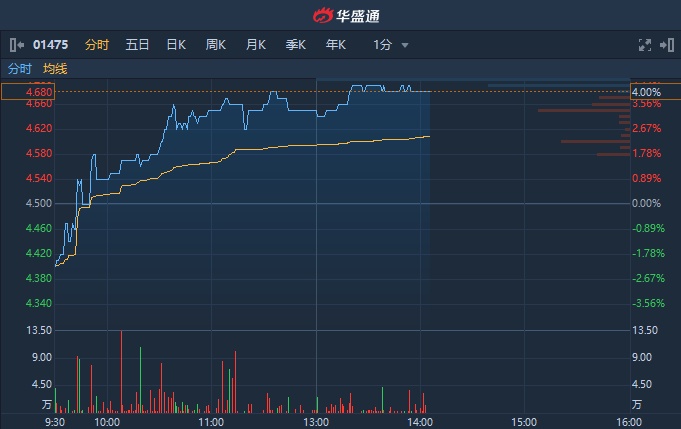The height and width of the screenshot is (429, 681).
Task: Click the 华盛通 logo icon
Action: 321,15
